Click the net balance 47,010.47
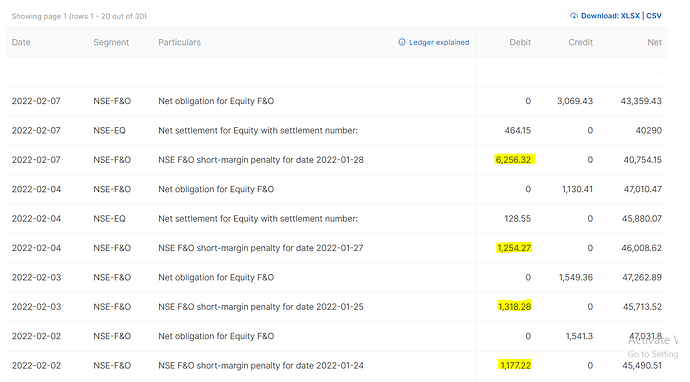Screen dimensions: 690x382 coord(642,189)
